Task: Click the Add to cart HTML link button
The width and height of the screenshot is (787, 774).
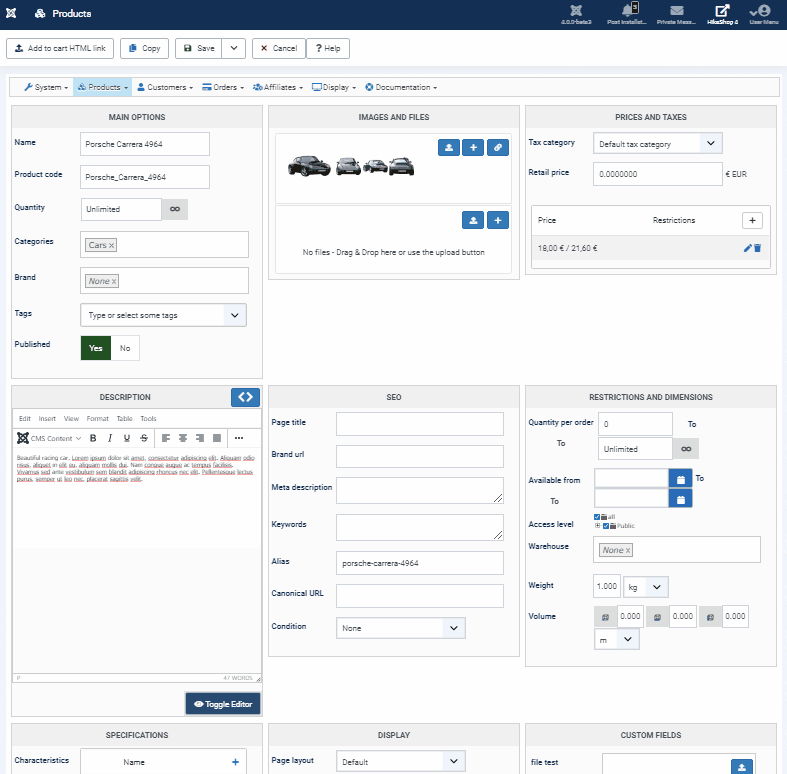Action: [x=60, y=48]
